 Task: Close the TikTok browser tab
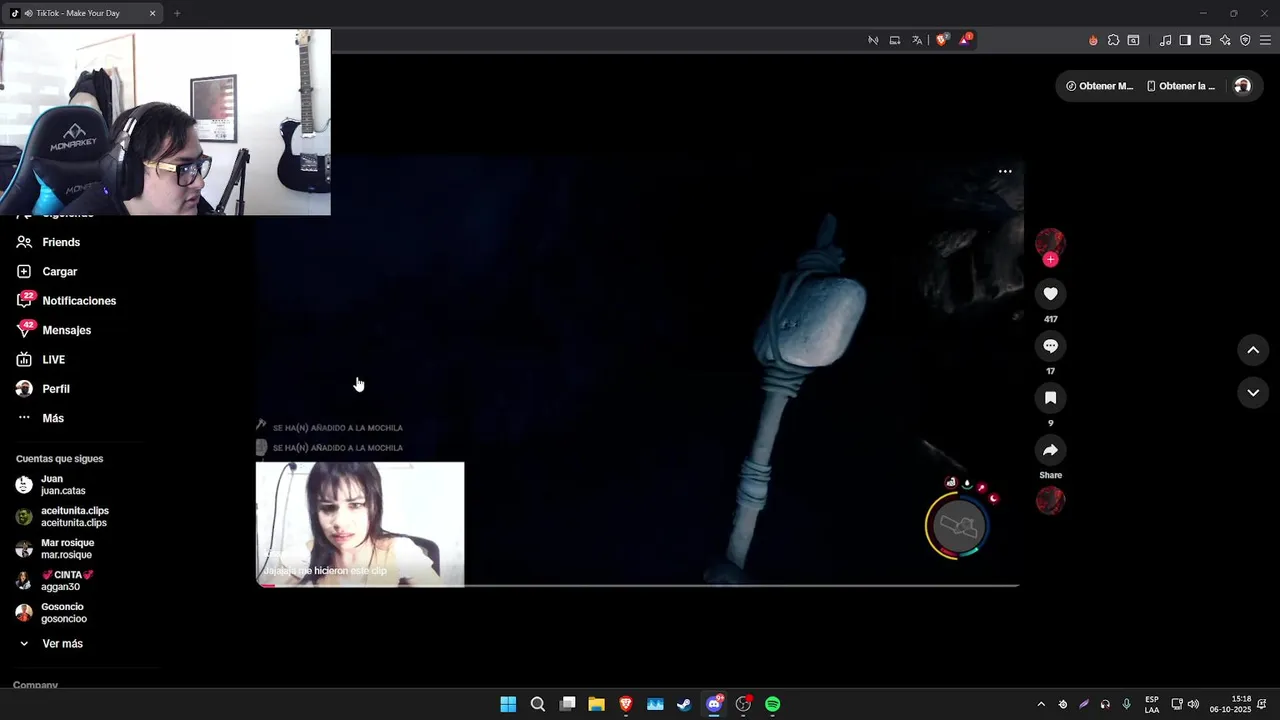coord(152,13)
